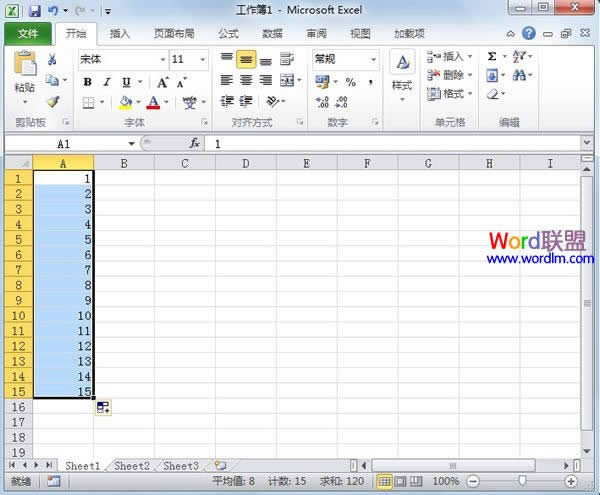Click the percent style icon
The image size is (600, 495).
point(351,82)
